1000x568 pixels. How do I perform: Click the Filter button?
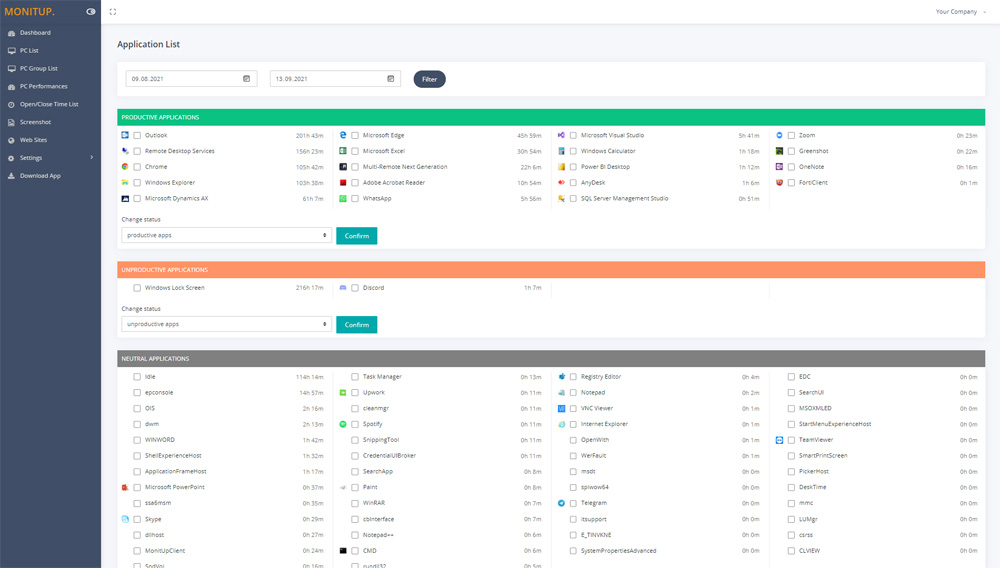coord(429,79)
